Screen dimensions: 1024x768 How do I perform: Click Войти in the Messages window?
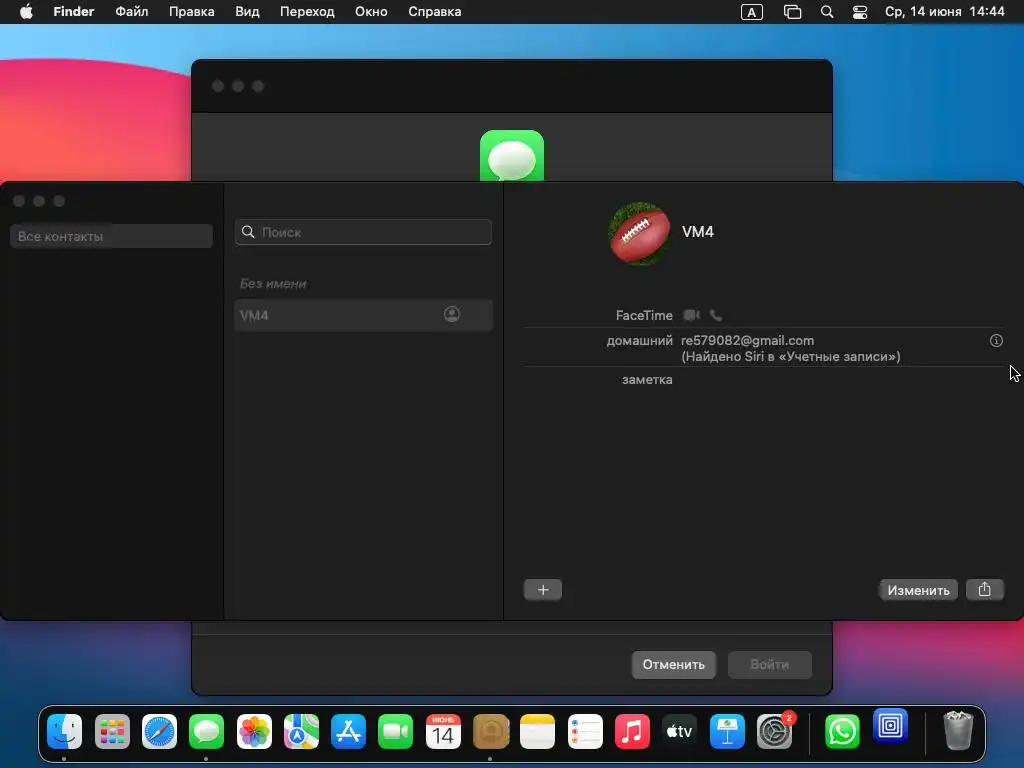(769, 664)
